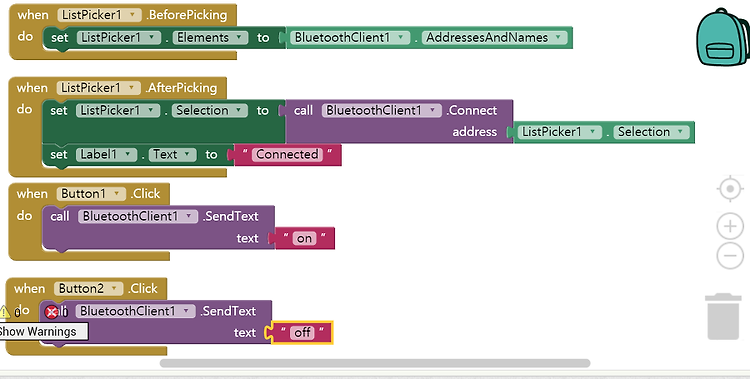750x379 pixels.
Task: Click the "on" text string field
Action: click(x=304, y=238)
